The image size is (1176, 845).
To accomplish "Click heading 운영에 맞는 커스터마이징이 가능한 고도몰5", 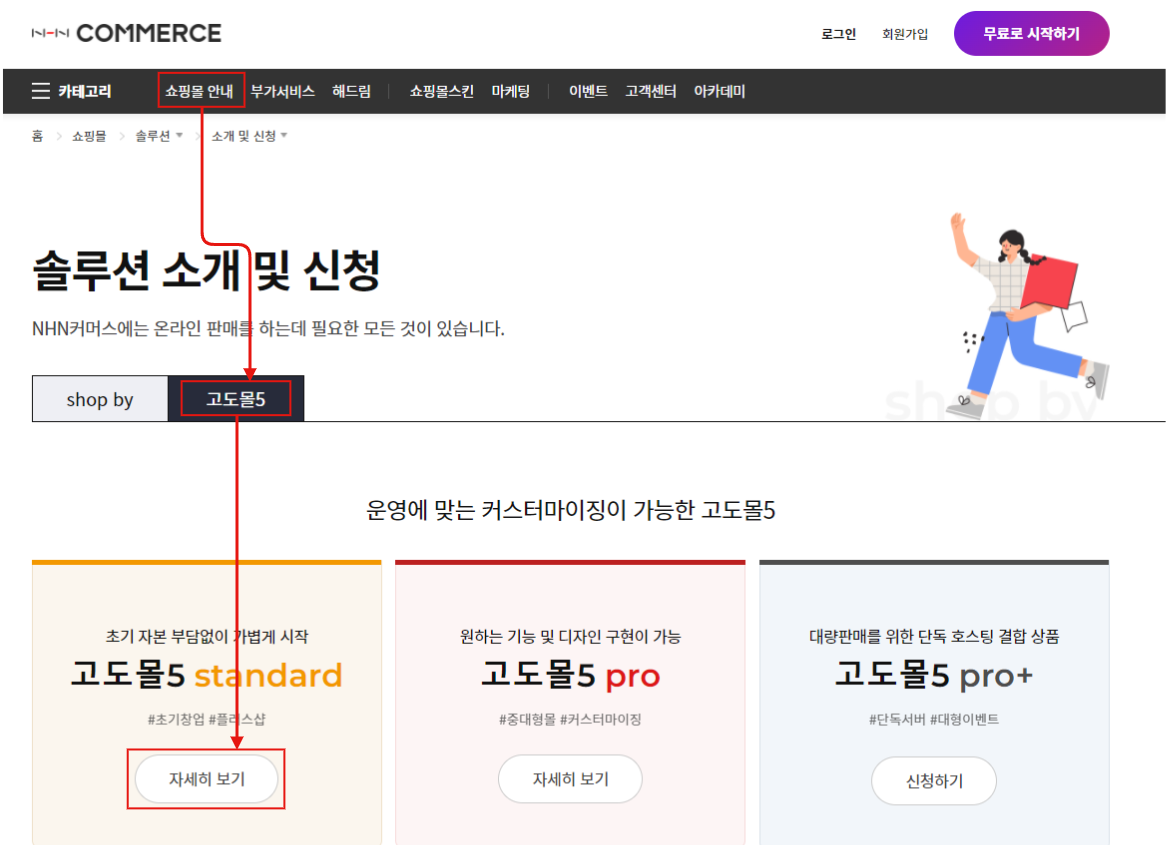I will click(x=570, y=510).
